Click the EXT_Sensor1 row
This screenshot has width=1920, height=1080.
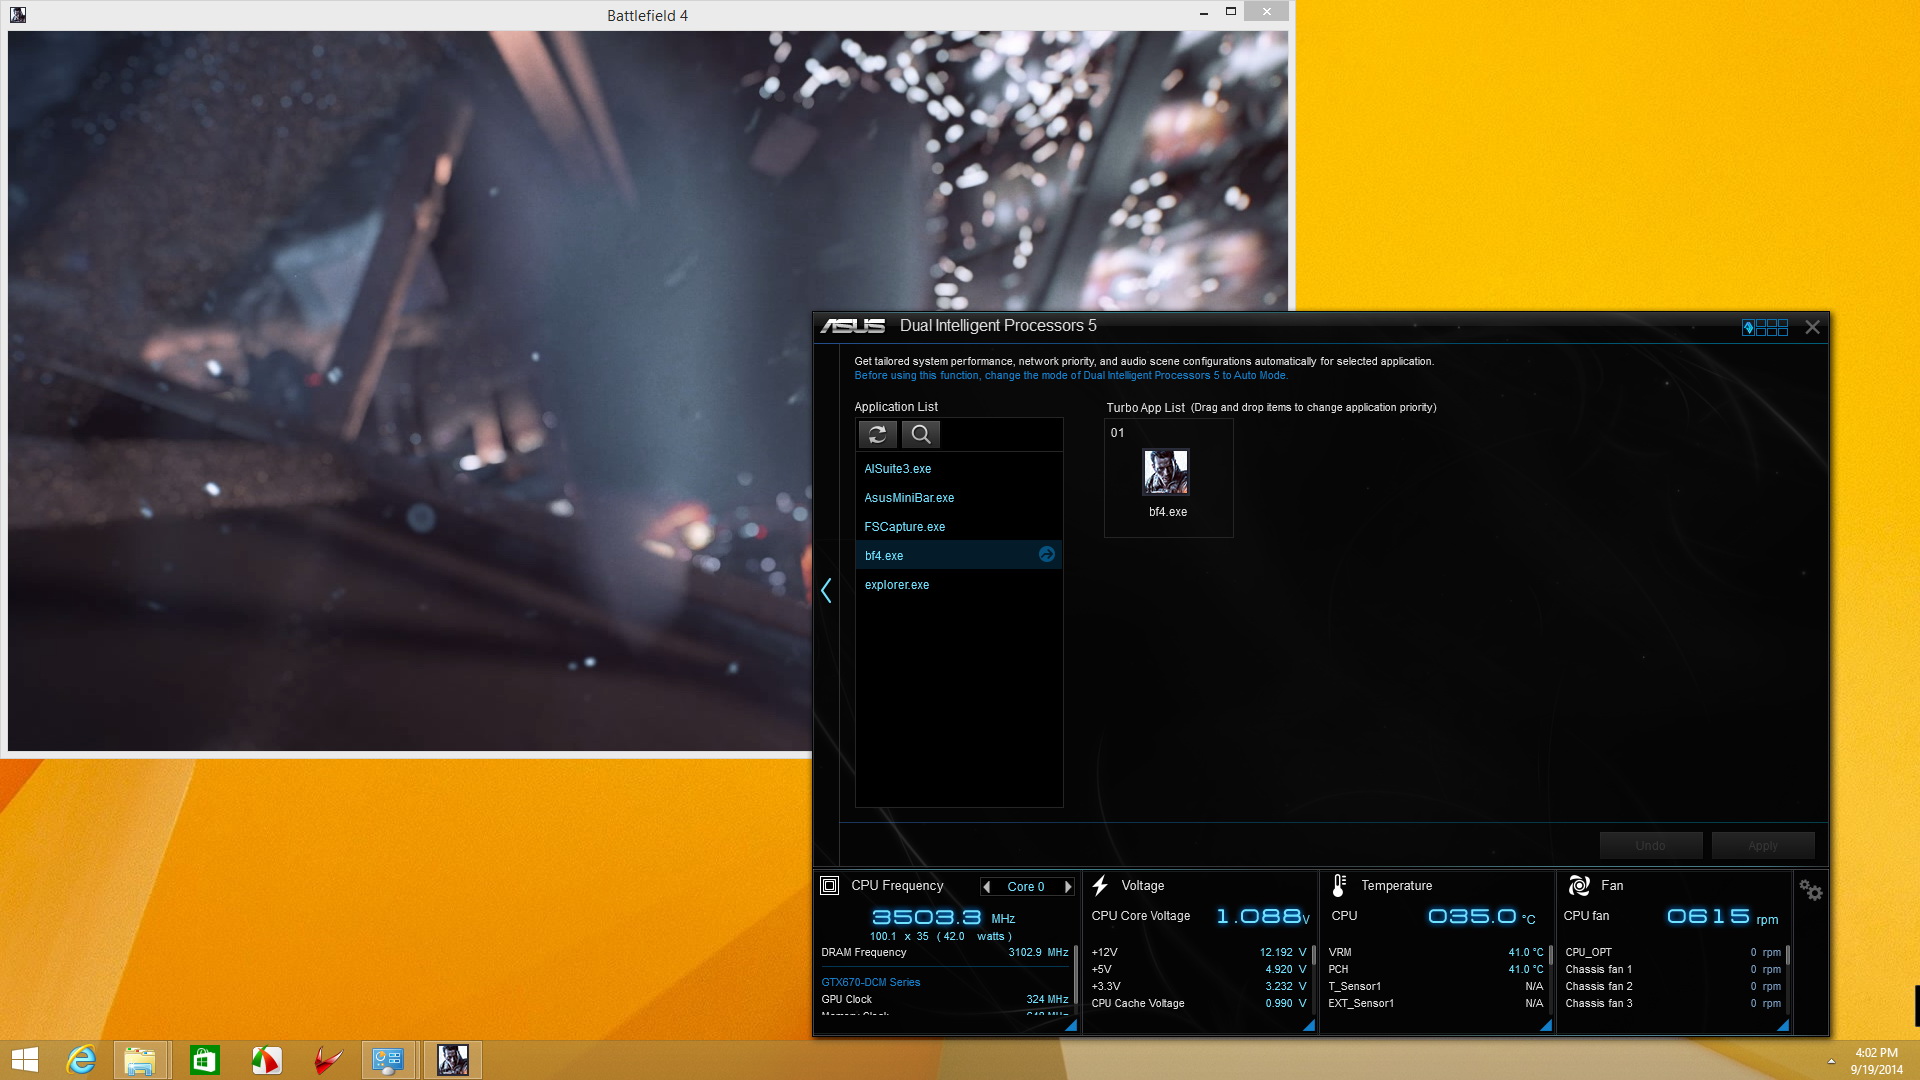coord(1436,1004)
